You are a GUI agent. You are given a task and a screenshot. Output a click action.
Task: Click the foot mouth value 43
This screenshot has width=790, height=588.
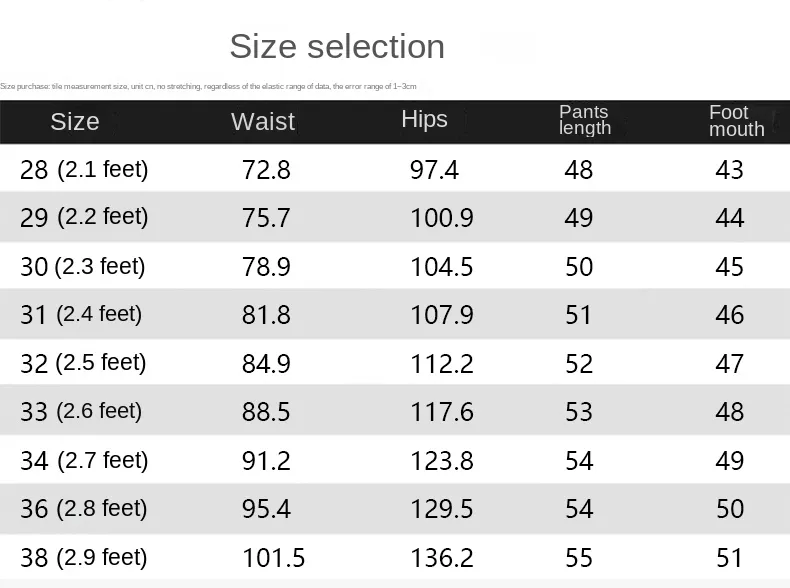(x=729, y=170)
